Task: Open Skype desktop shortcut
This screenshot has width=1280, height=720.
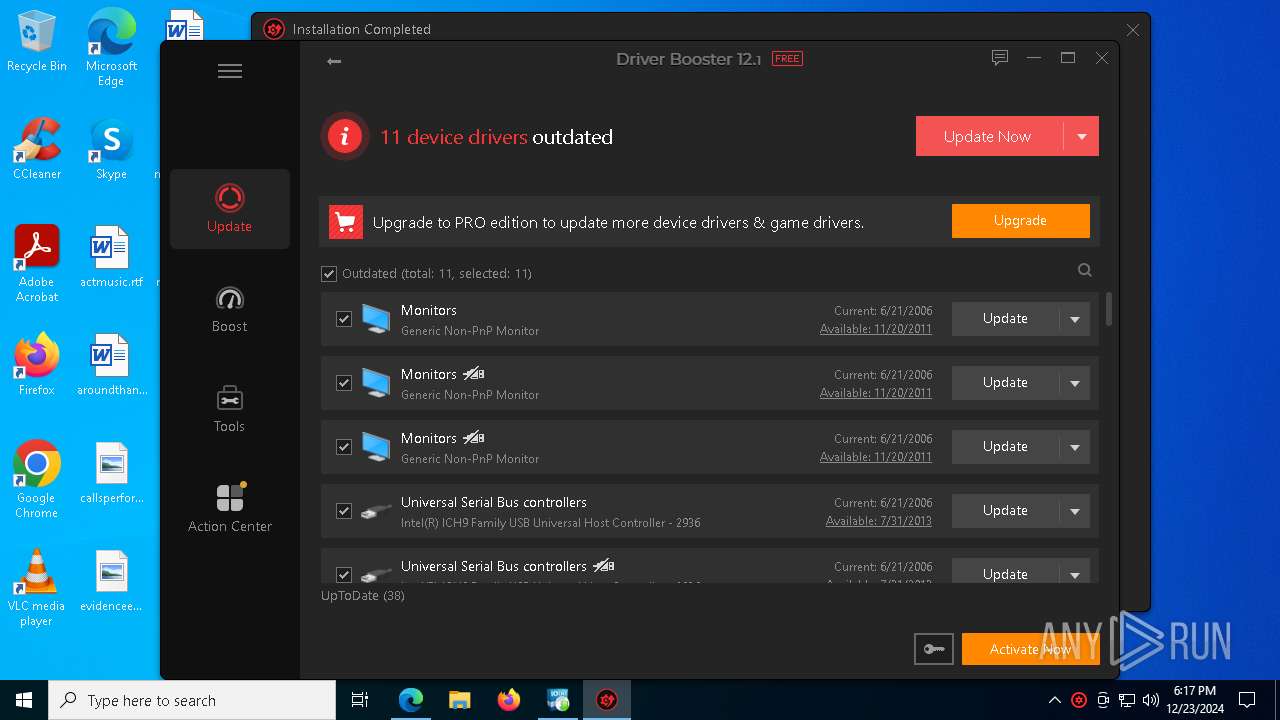Action: tap(111, 150)
